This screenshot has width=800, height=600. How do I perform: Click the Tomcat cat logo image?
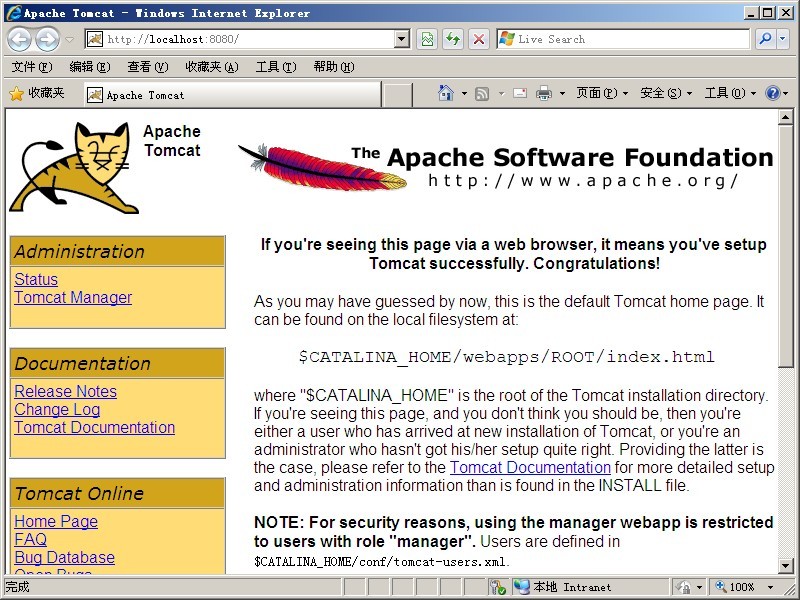74,168
